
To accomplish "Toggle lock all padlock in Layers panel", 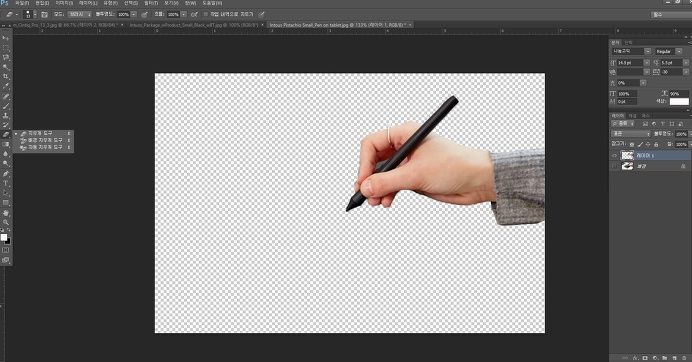I will click(x=656, y=144).
